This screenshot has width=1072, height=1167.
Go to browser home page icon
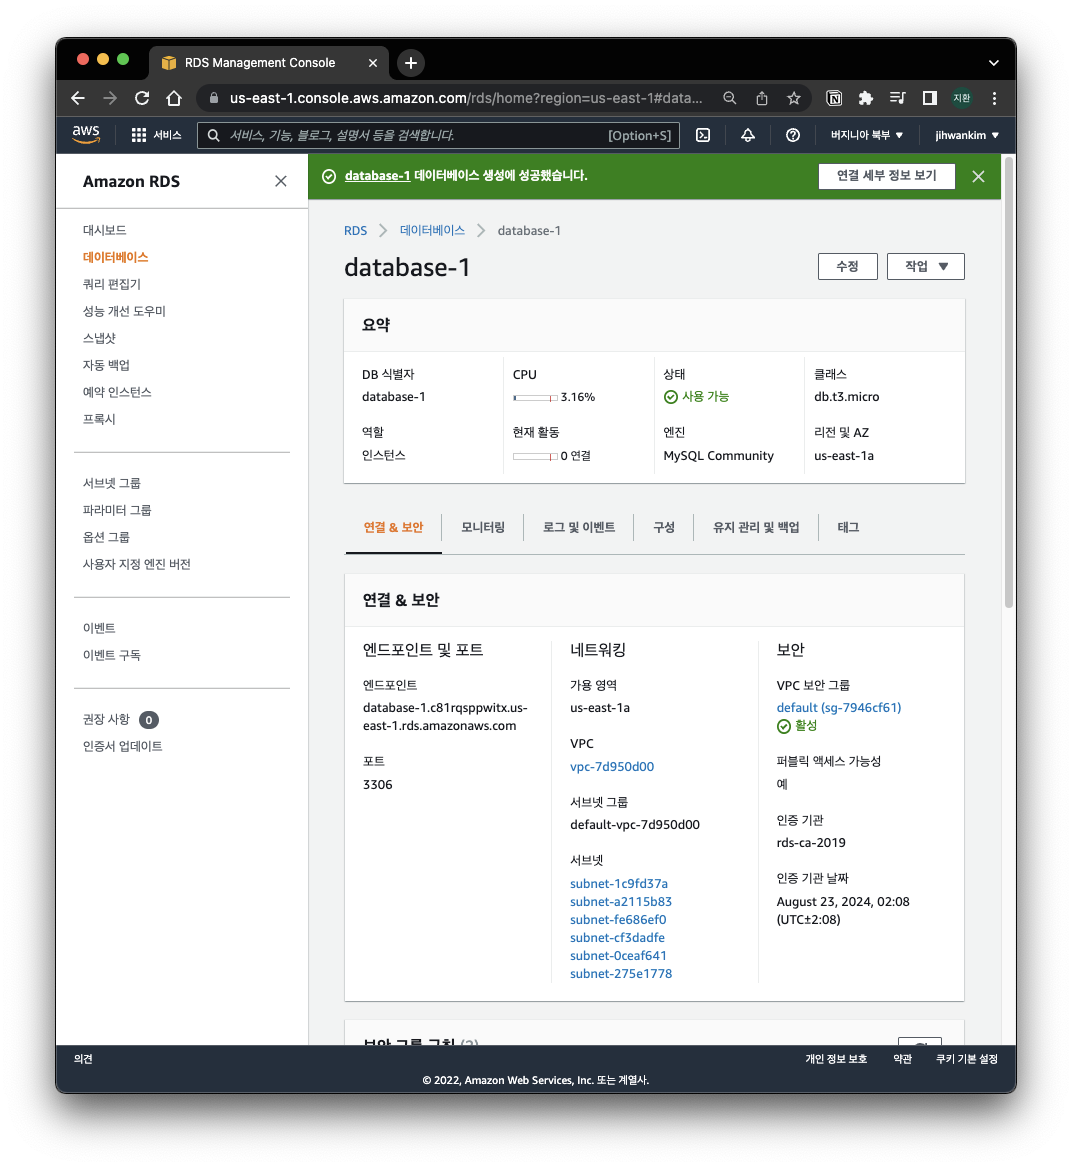[174, 98]
